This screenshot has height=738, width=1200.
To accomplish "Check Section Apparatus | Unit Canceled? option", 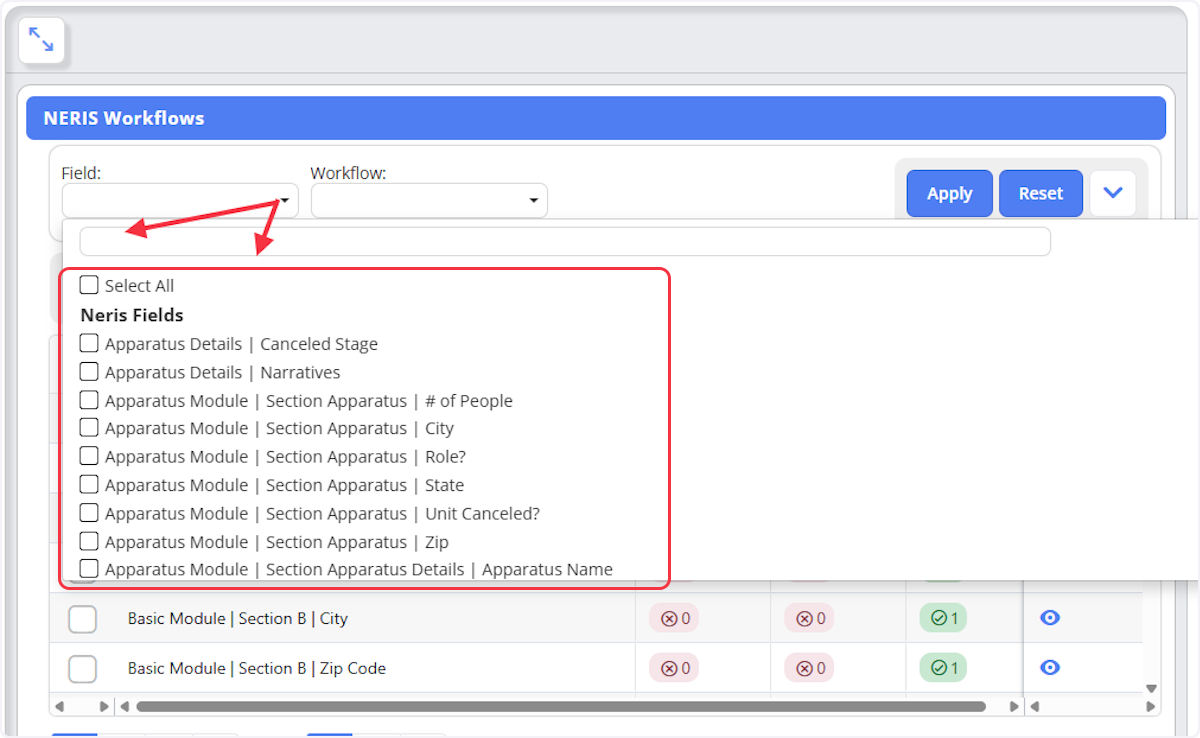I will pos(89,513).
